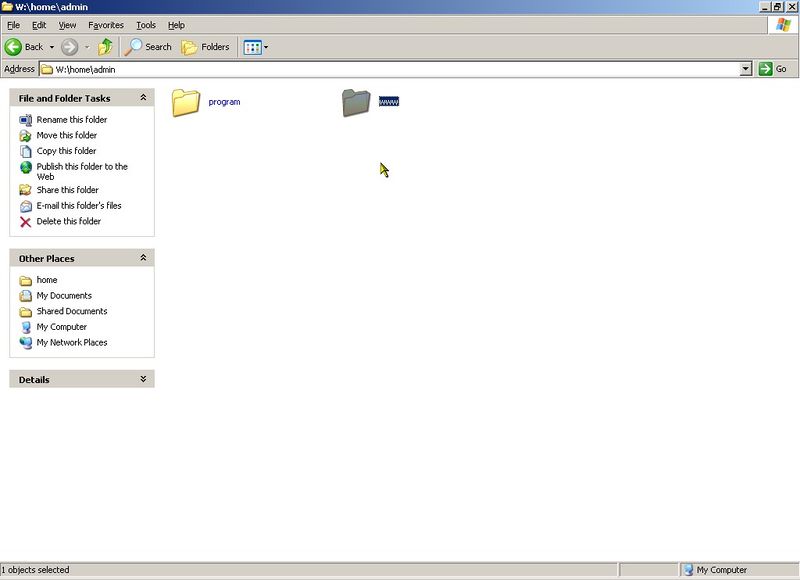Viewport: 800px width, 580px height.
Task: Open the Edit menu
Action: coord(39,25)
